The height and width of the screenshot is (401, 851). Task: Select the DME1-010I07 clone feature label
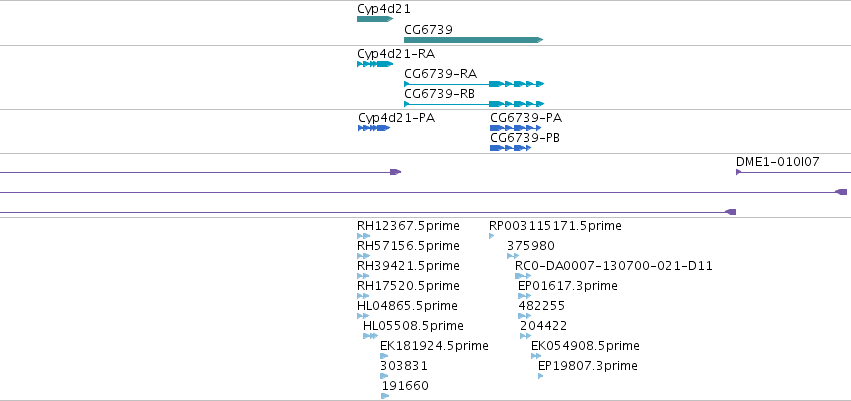coord(778,161)
